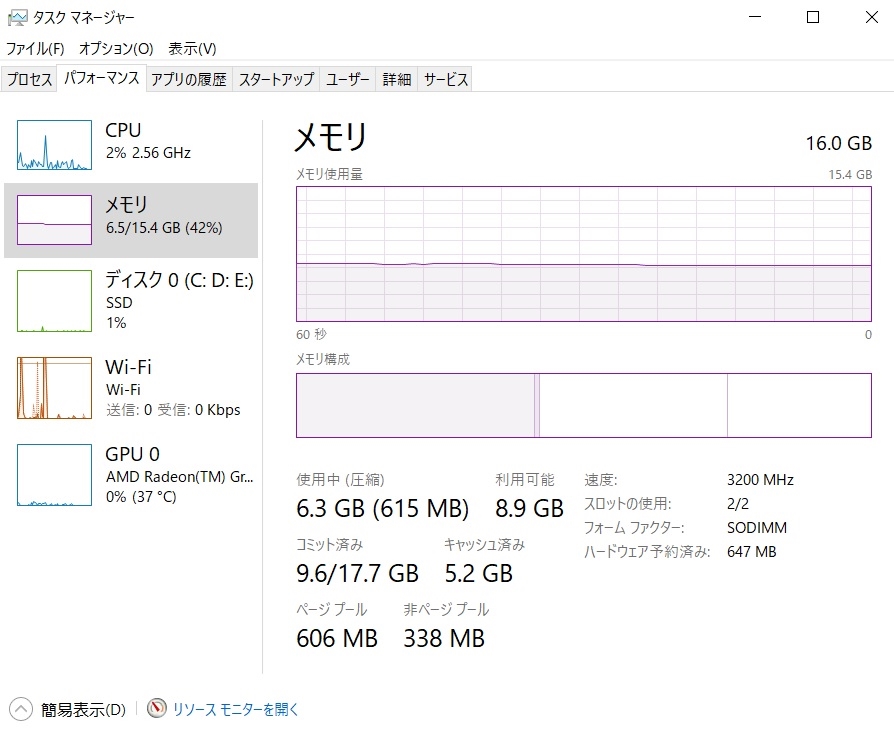Open the オプション(O) menu
The height and width of the screenshot is (735, 894).
pos(116,48)
